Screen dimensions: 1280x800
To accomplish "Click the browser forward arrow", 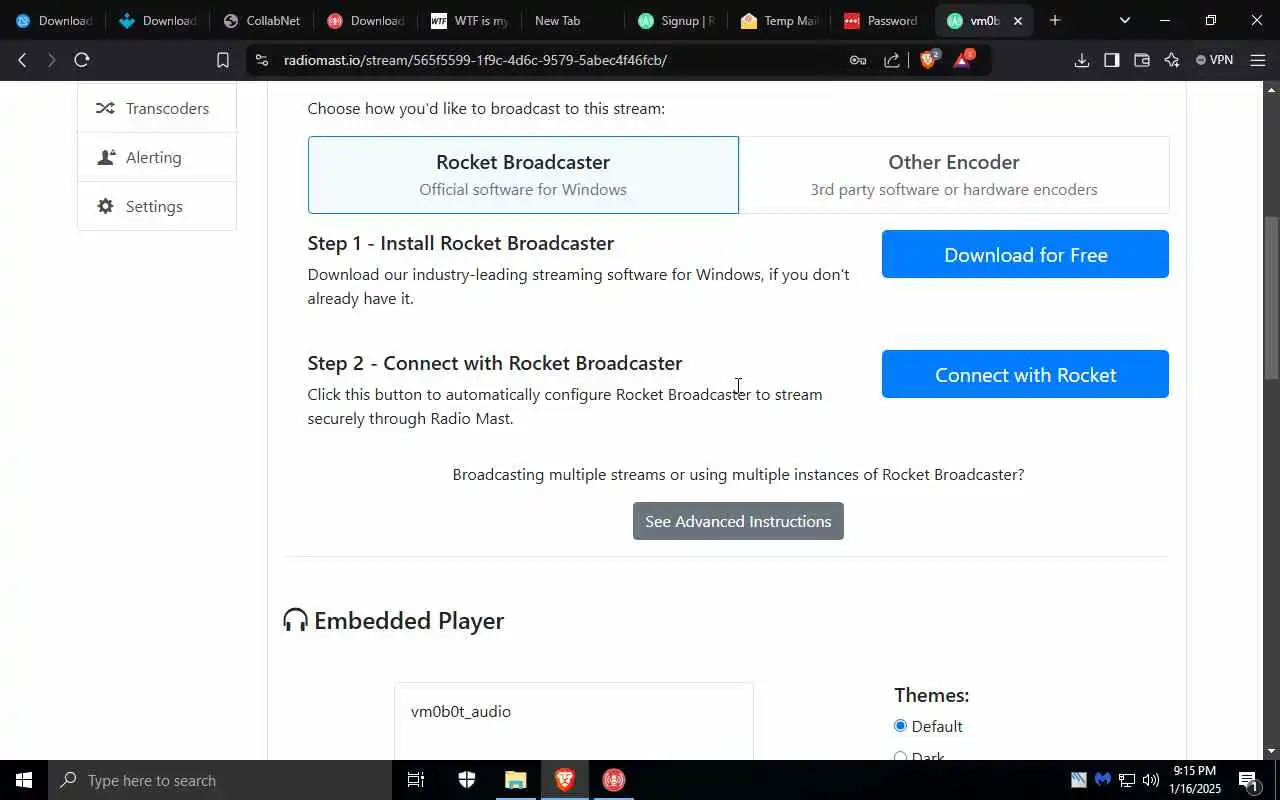I will [x=52, y=60].
